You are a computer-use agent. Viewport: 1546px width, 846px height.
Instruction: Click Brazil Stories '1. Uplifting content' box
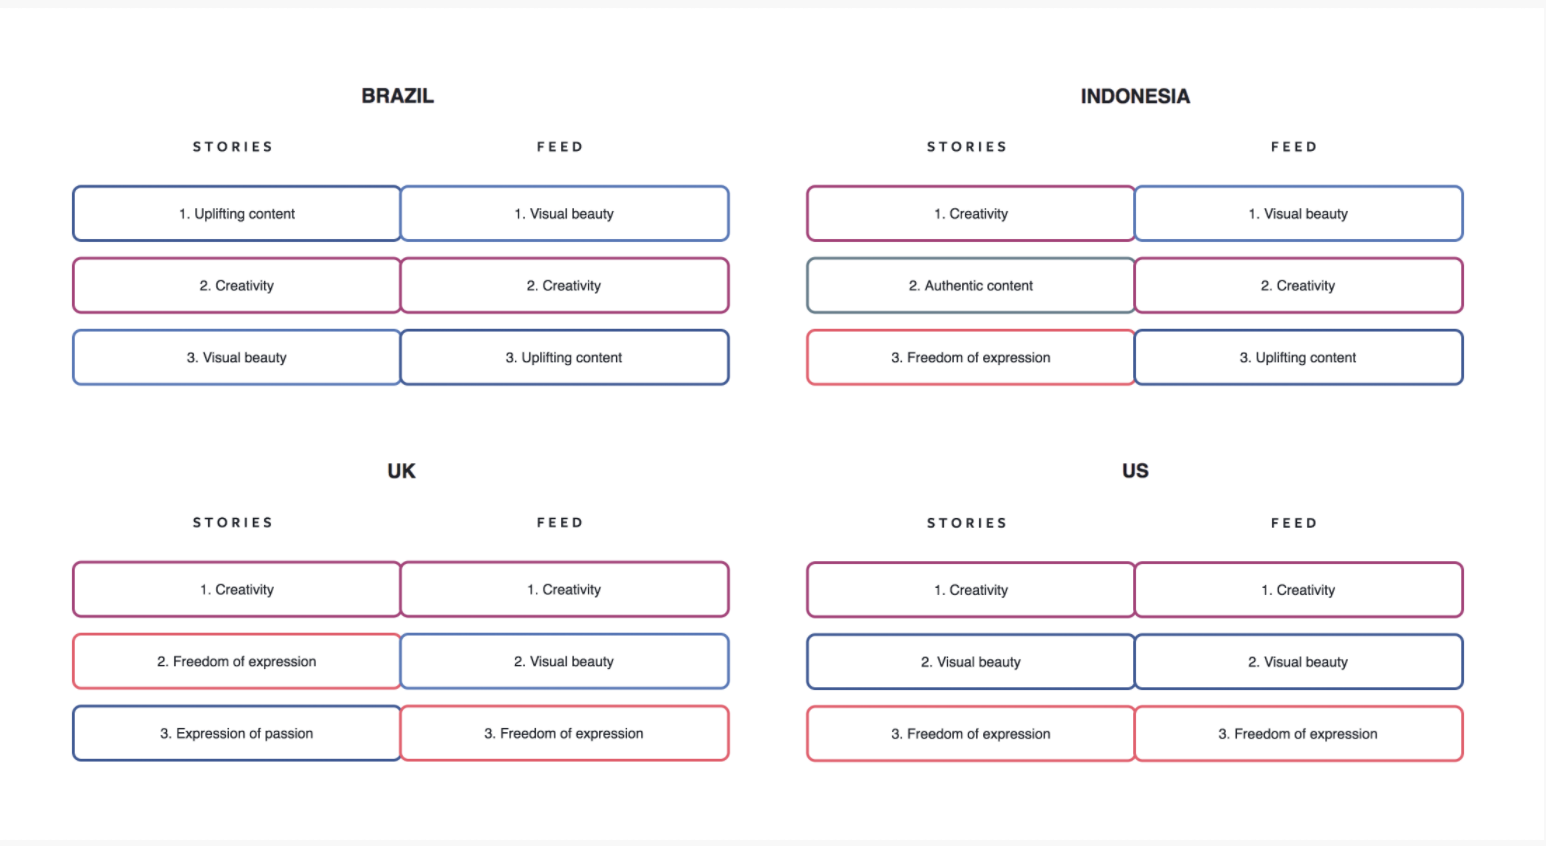coord(237,213)
